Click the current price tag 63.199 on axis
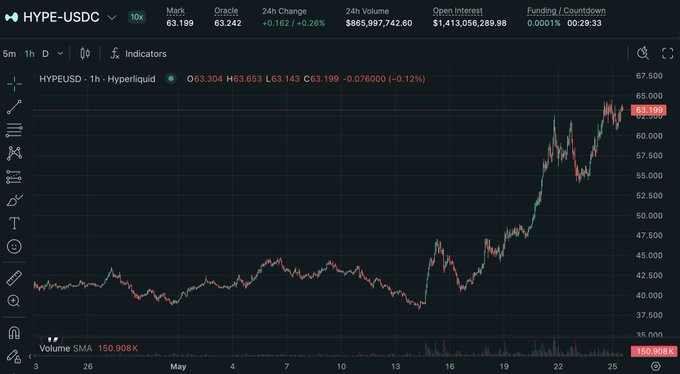The width and height of the screenshot is (680, 374). pyautogui.click(x=648, y=110)
